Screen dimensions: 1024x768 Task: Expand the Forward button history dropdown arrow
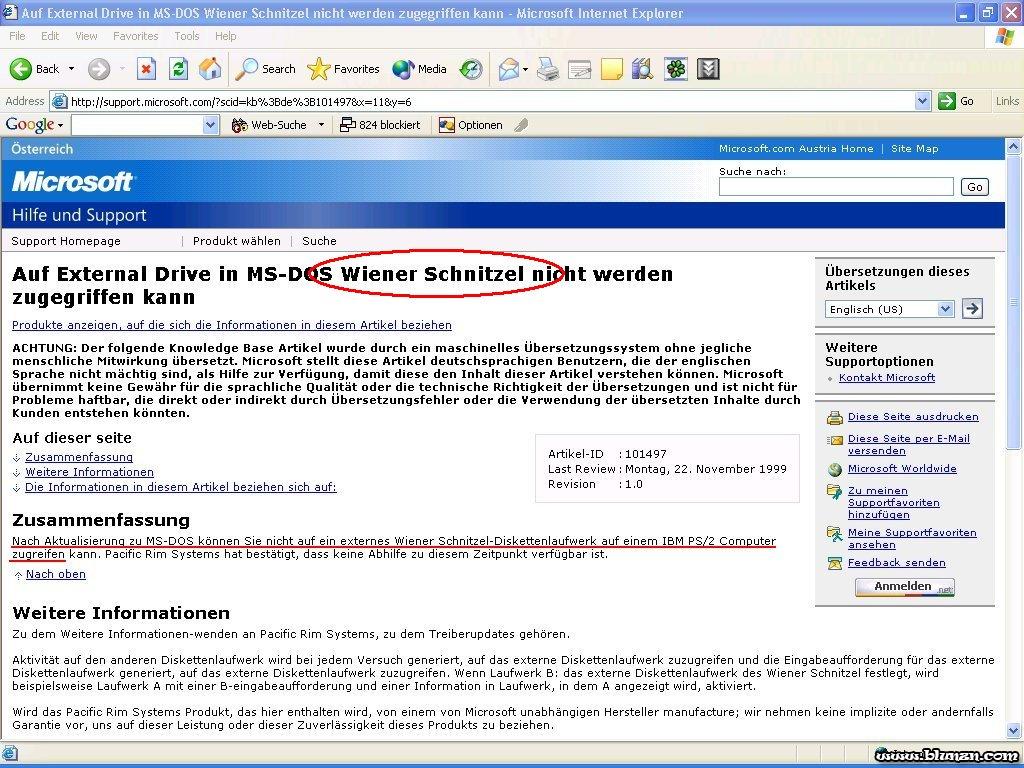122,69
